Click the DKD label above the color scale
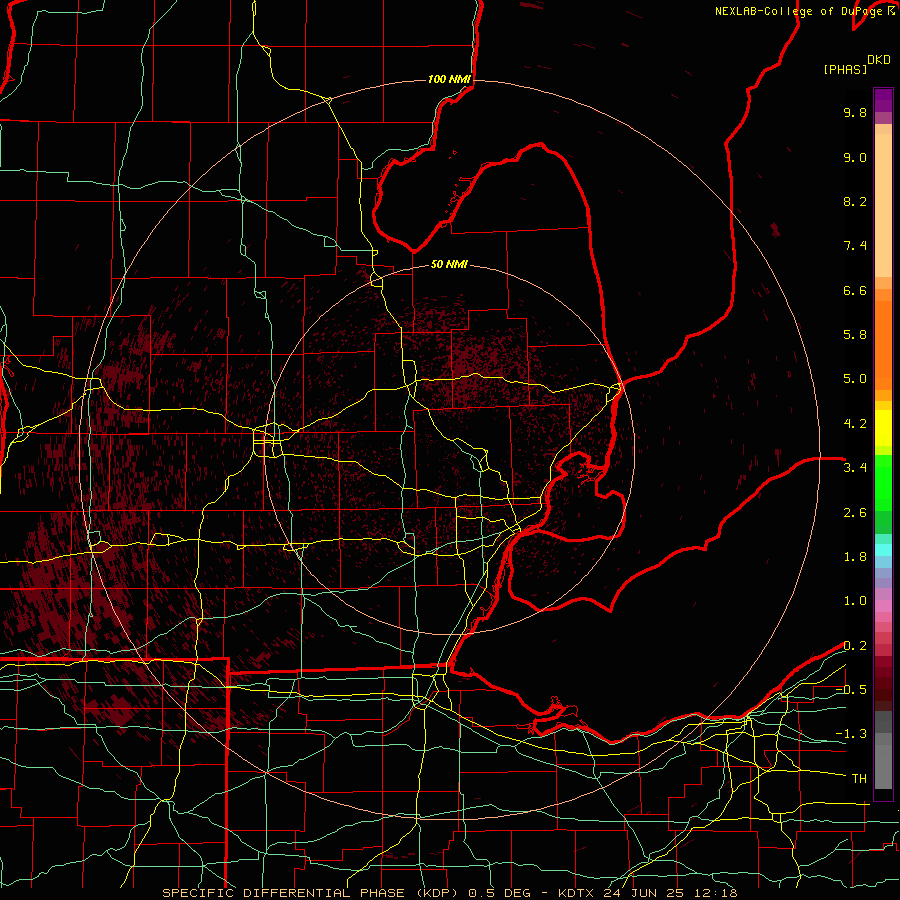Screen dimensions: 900x900 pyautogui.click(x=878, y=60)
